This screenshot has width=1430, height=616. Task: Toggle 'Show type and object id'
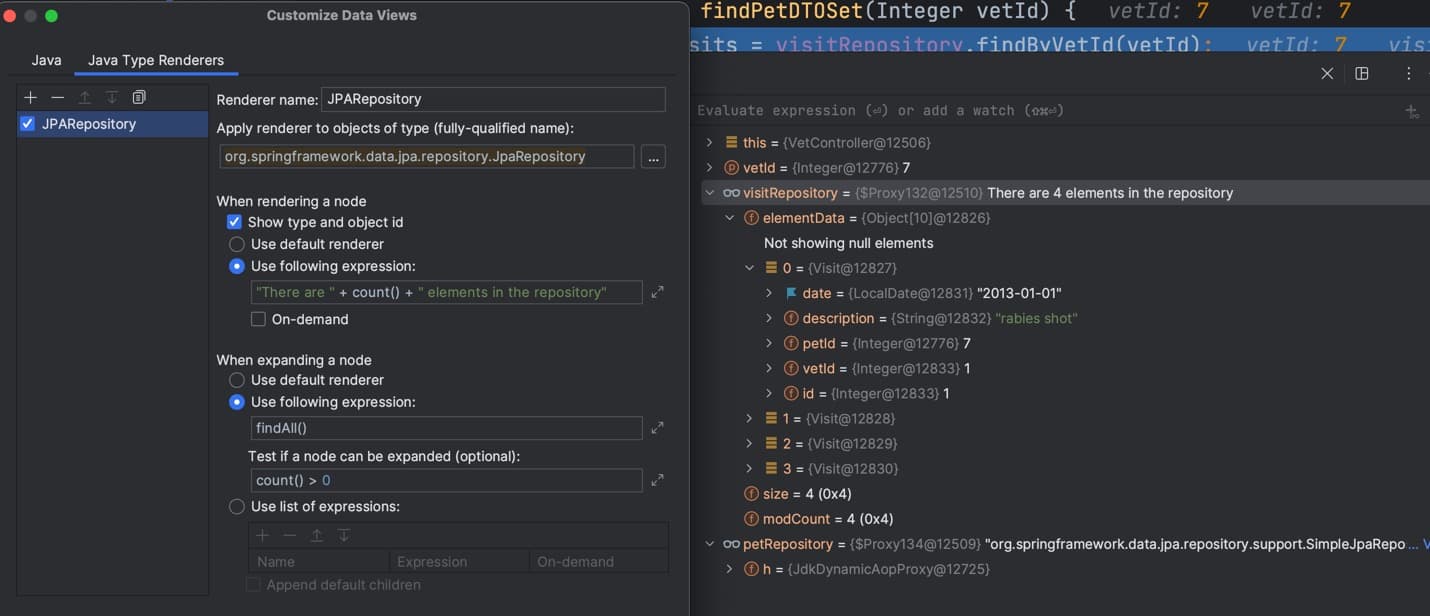tap(233, 222)
